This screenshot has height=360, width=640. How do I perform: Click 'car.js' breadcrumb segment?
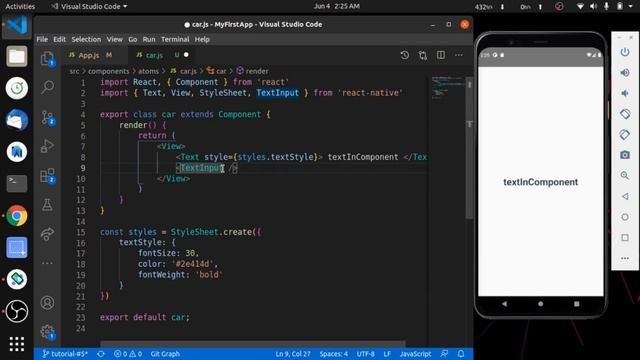(184, 71)
